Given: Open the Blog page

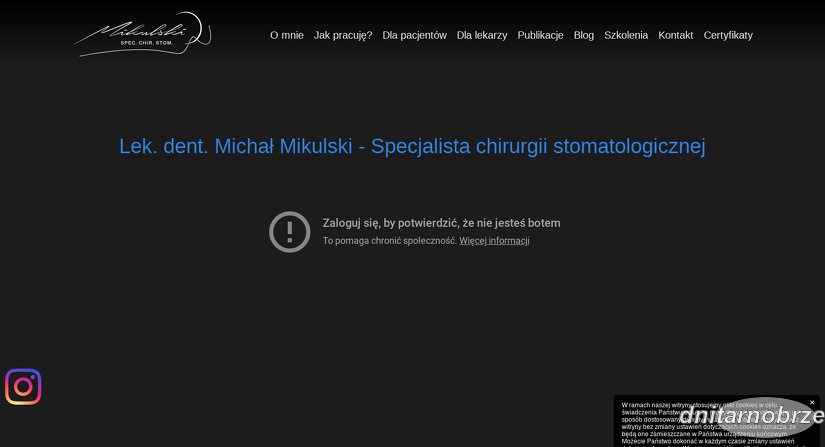Looking at the screenshot, I should (x=584, y=35).
